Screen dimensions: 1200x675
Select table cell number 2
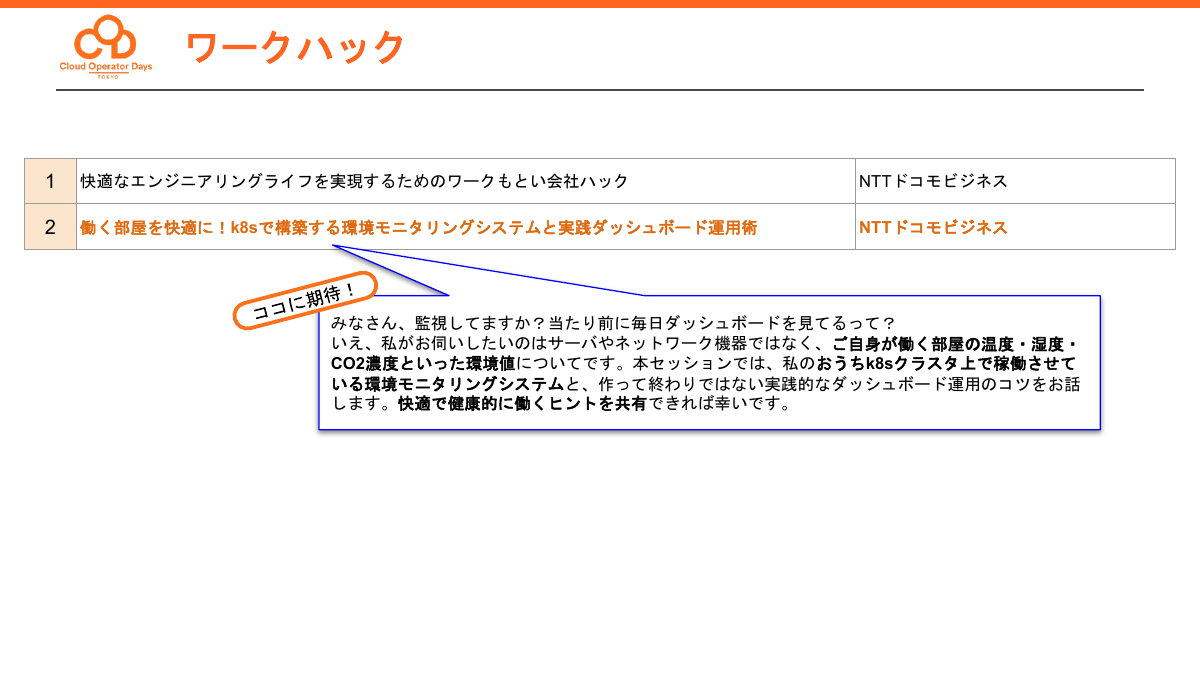point(50,227)
